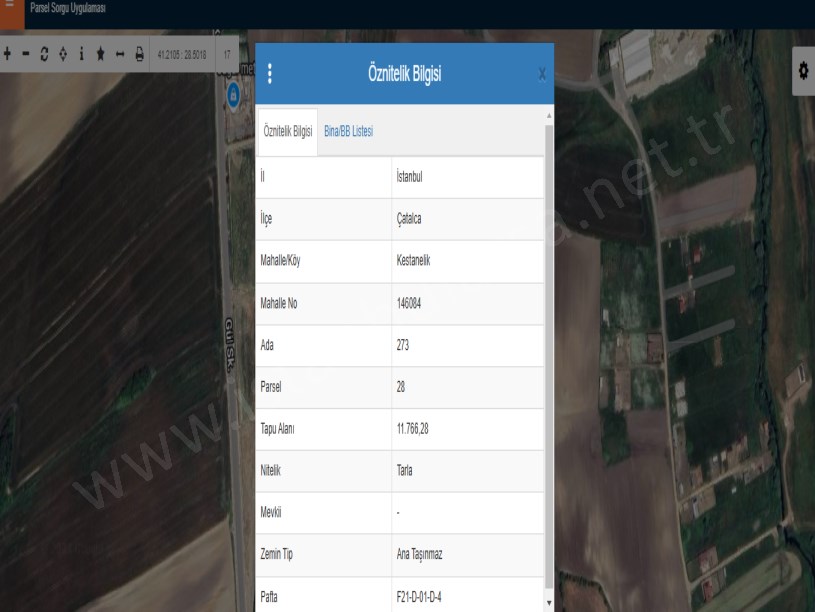The width and height of the screenshot is (815, 612).
Task: Close the Öznitelik Bilgisi panel
Action: click(x=542, y=74)
